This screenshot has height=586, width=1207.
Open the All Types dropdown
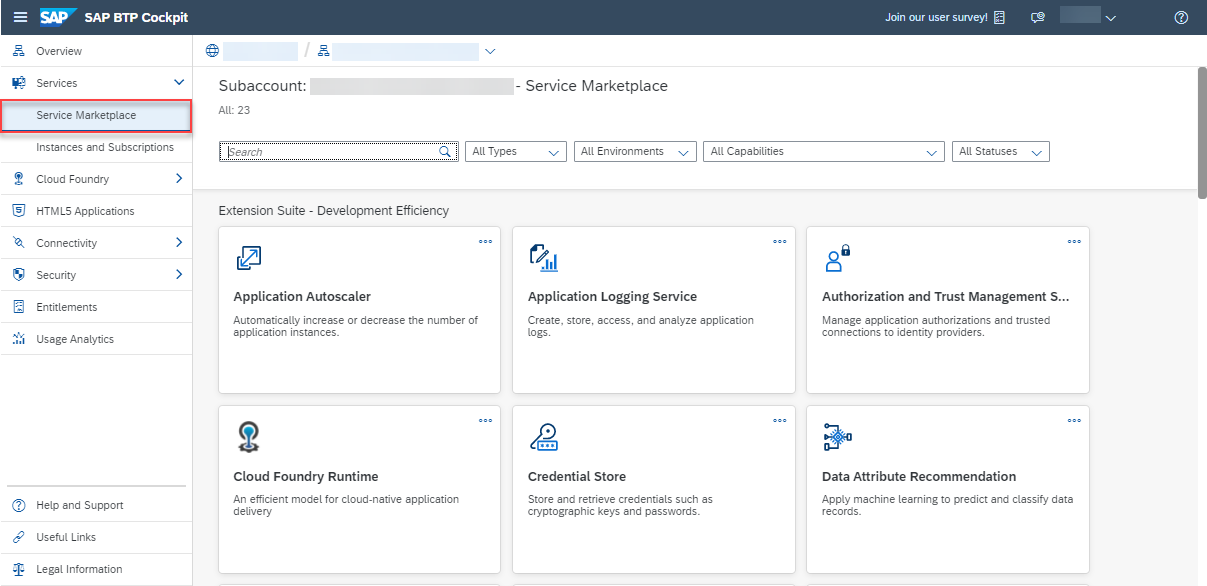516,152
